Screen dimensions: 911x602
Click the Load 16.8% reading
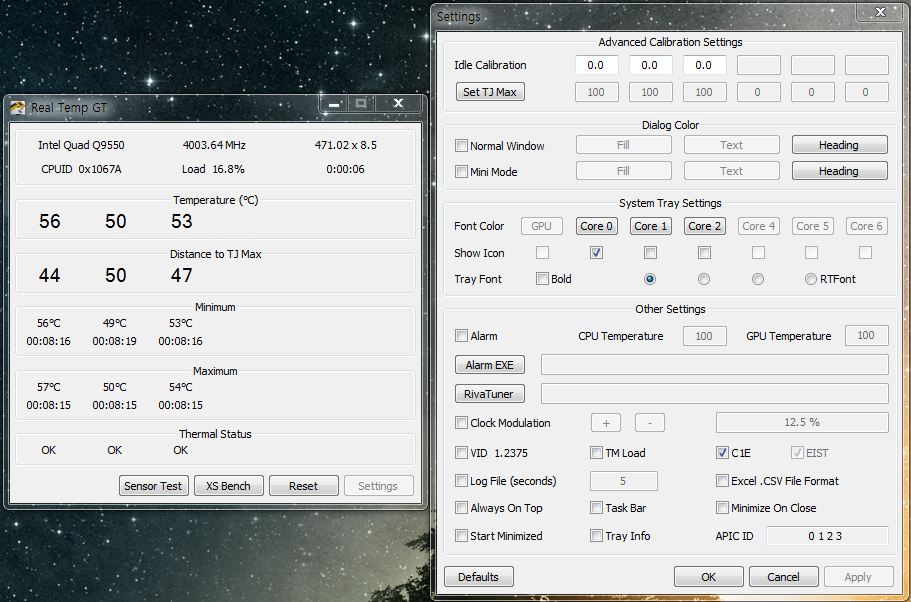[213, 169]
